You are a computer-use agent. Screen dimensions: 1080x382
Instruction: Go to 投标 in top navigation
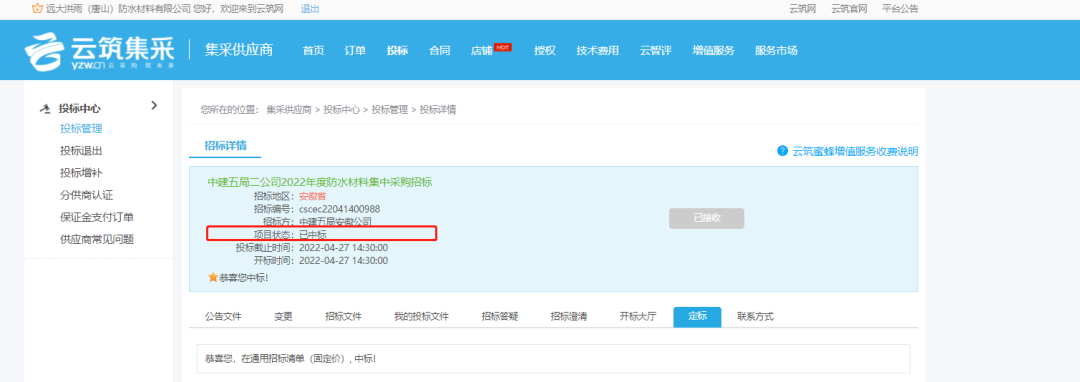coord(397,50)
